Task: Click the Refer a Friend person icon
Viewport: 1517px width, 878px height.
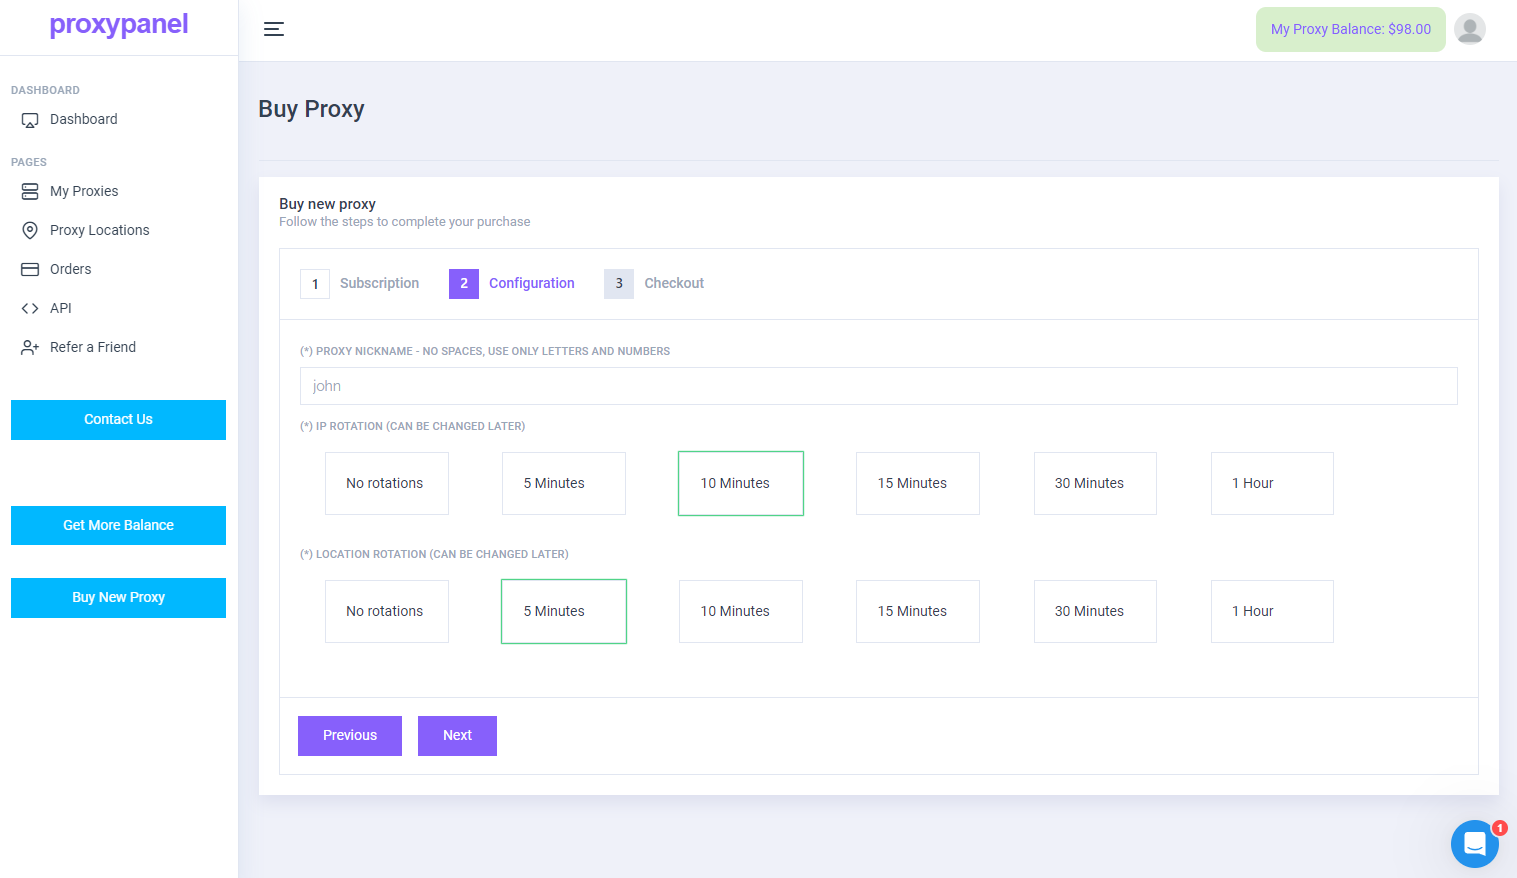Action: click(30, 347)
